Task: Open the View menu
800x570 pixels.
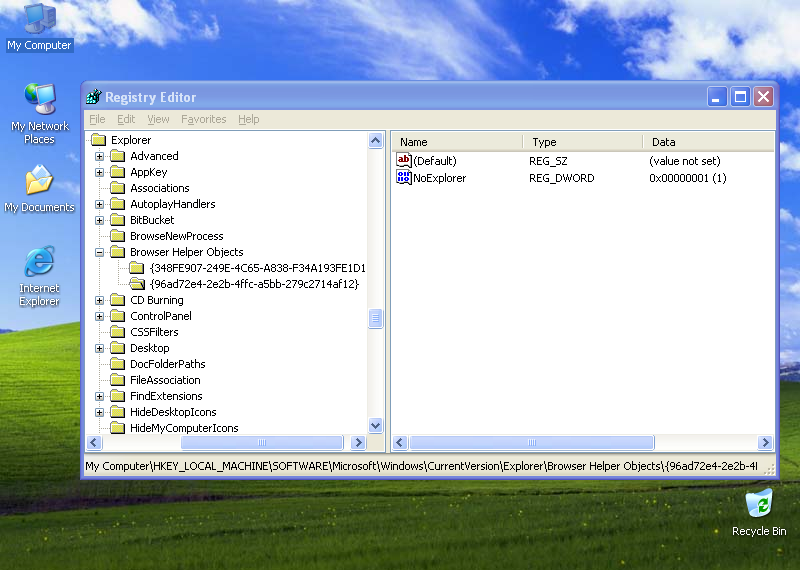Action: click(158, 119)
